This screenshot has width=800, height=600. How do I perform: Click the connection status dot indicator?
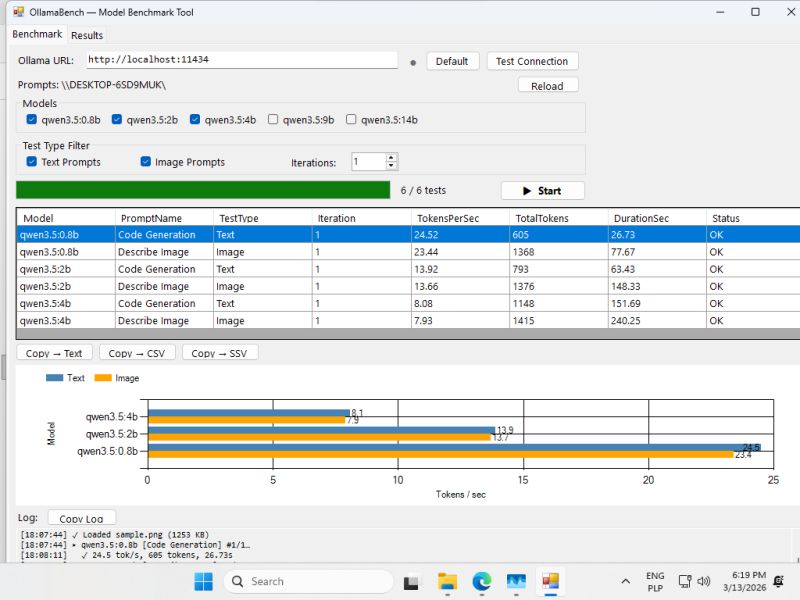(413, 63)
